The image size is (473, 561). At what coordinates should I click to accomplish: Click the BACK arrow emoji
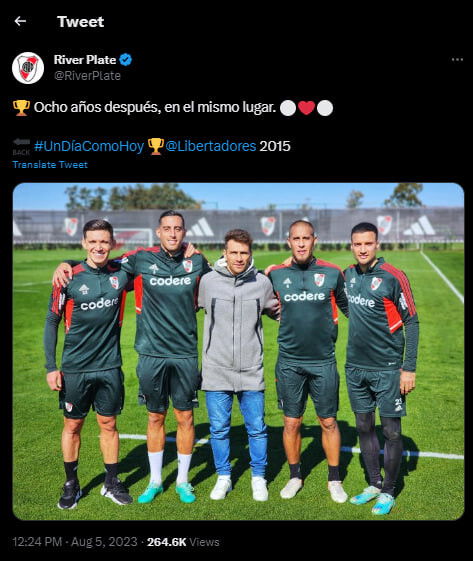click(x=21, y=146)
